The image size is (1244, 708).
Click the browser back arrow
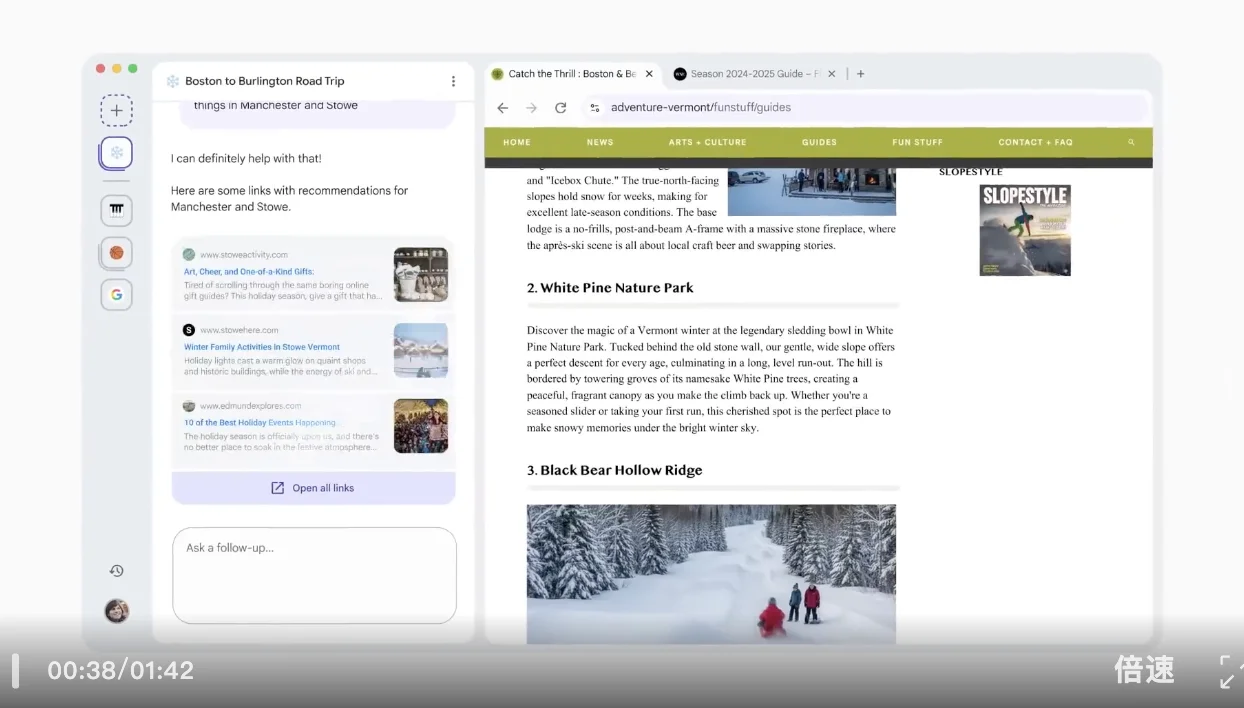pos(503,108)
